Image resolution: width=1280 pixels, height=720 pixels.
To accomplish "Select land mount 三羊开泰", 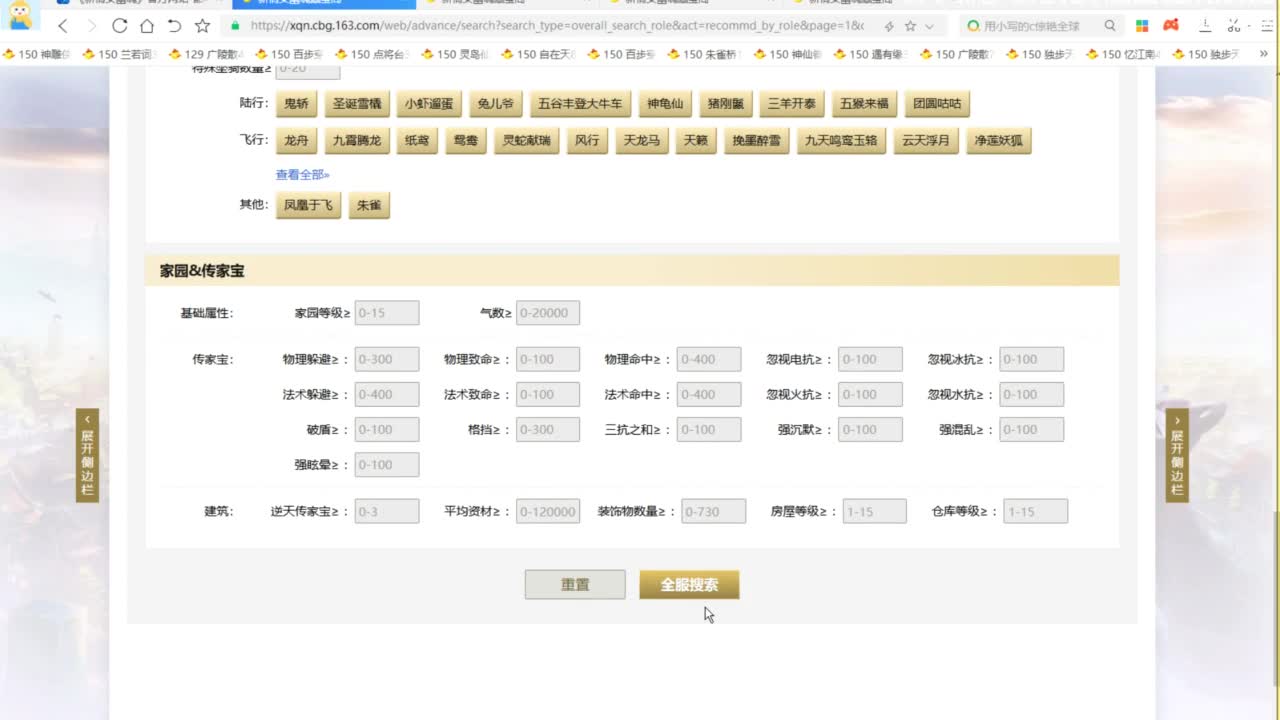I will tap(791, 104).
